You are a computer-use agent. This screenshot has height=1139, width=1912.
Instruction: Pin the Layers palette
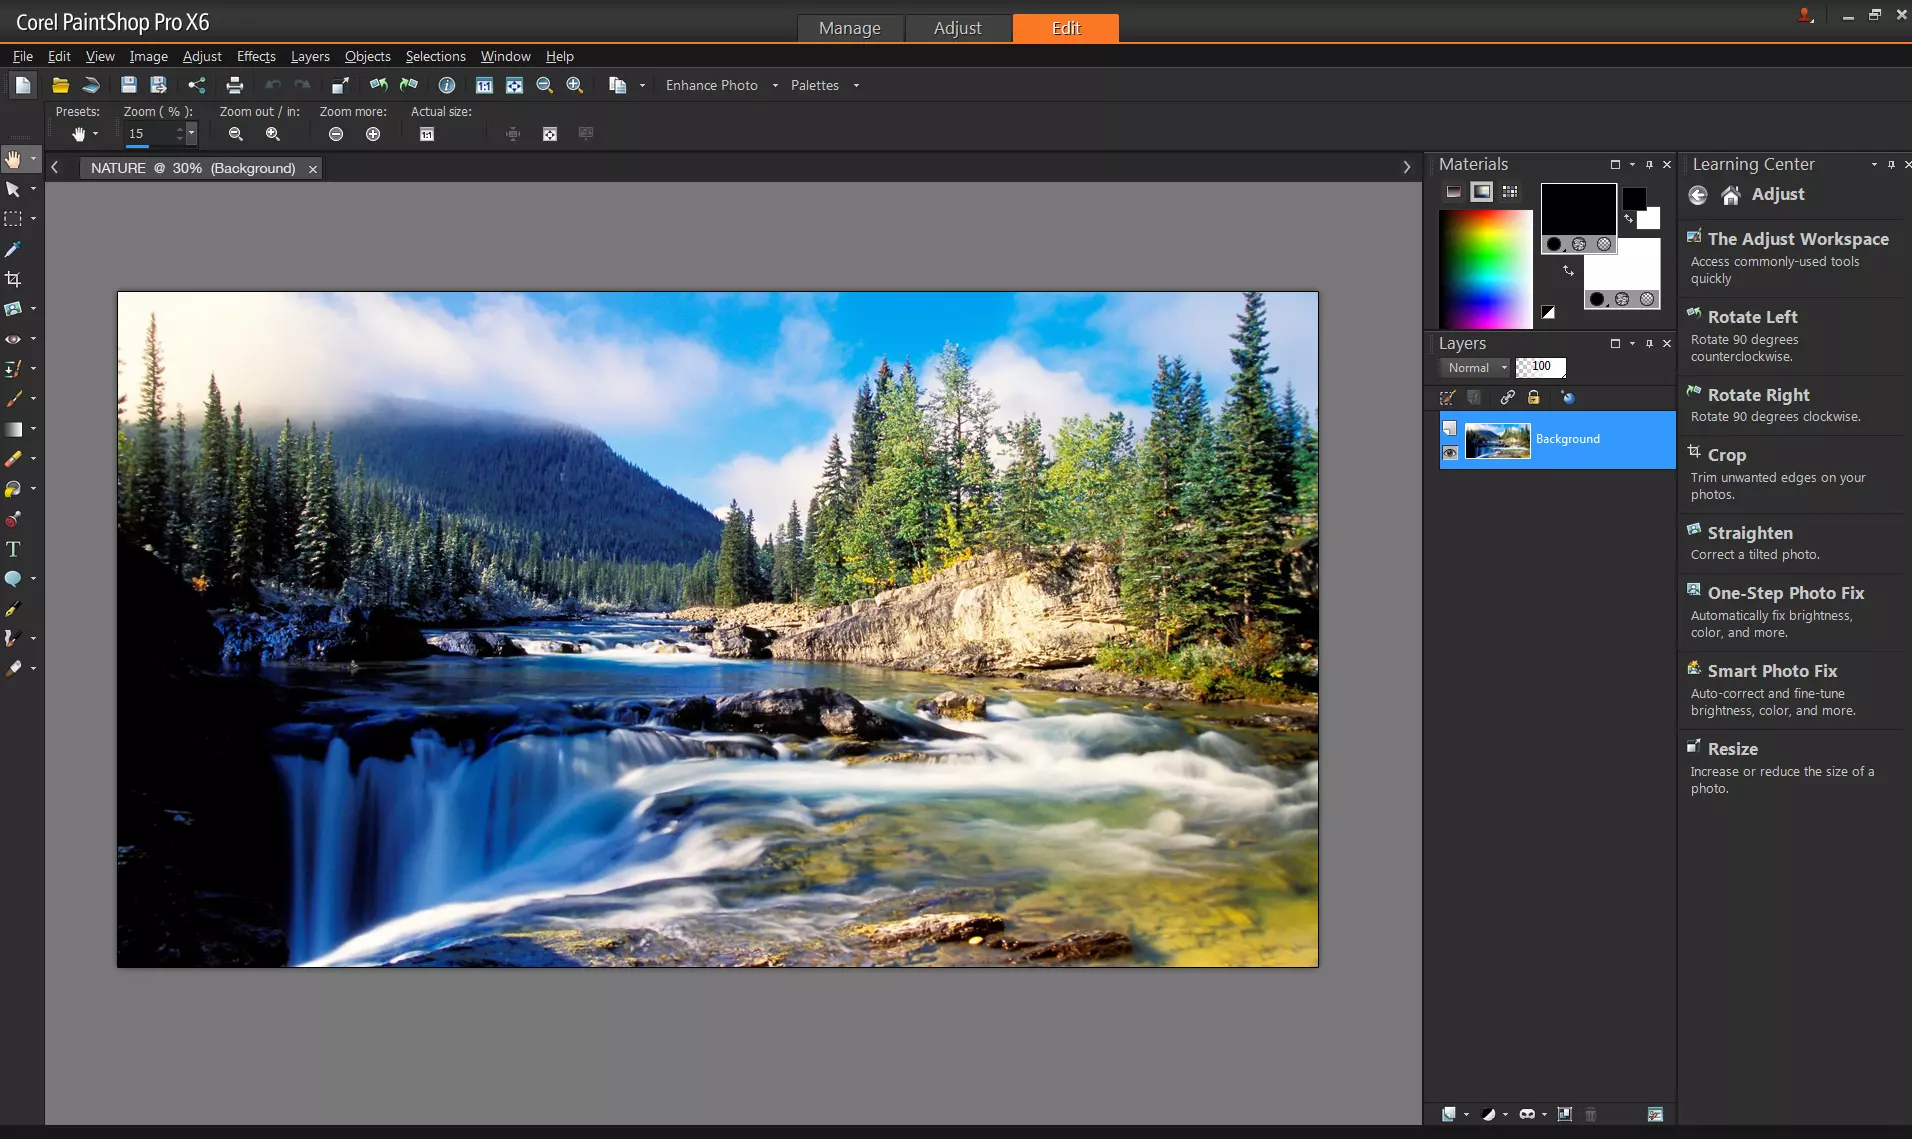tap(1647, 344)
